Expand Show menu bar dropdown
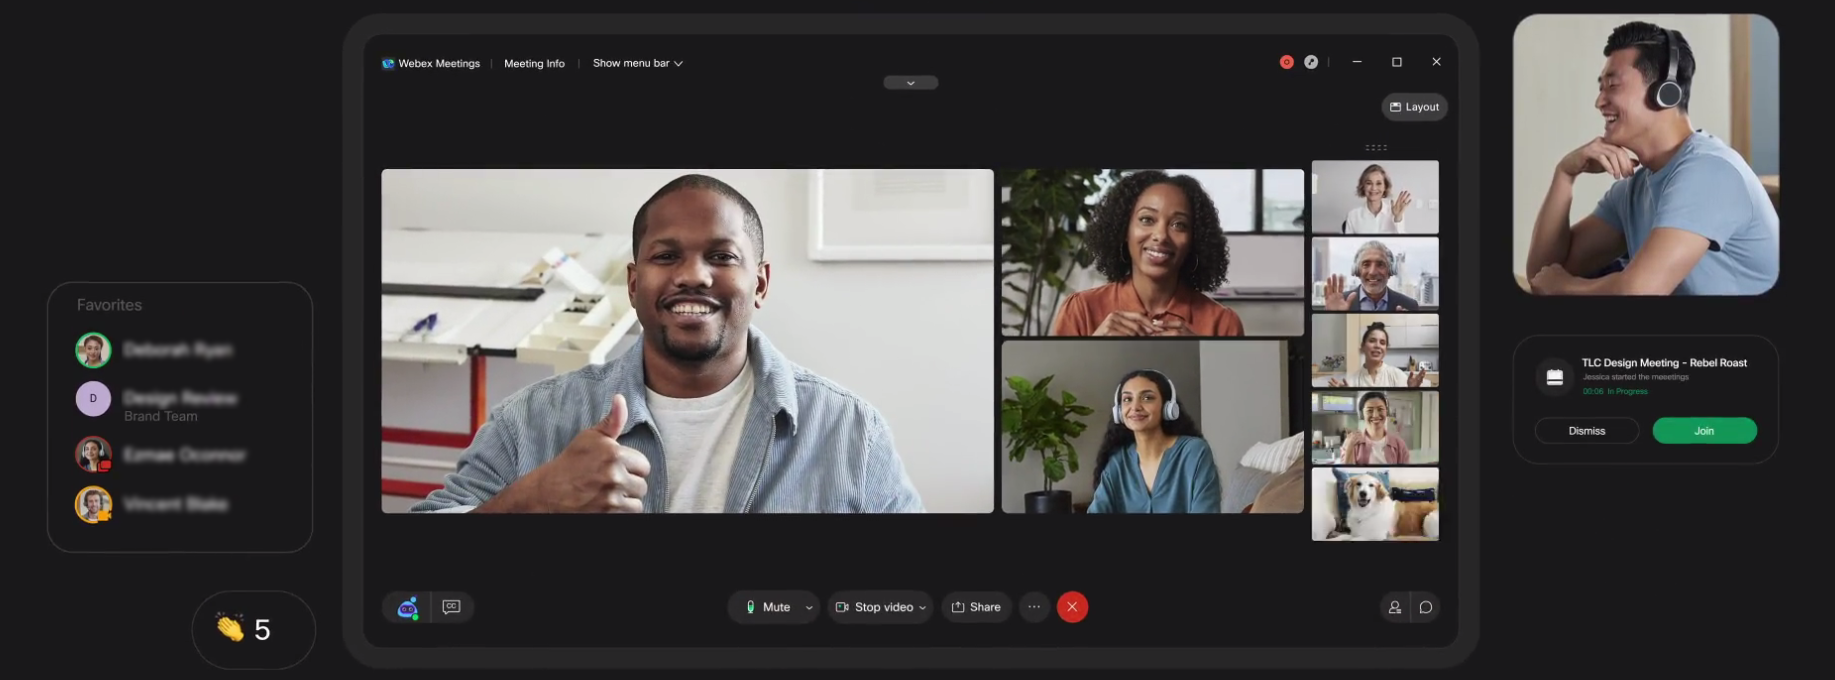 click(x=637, y=63)
